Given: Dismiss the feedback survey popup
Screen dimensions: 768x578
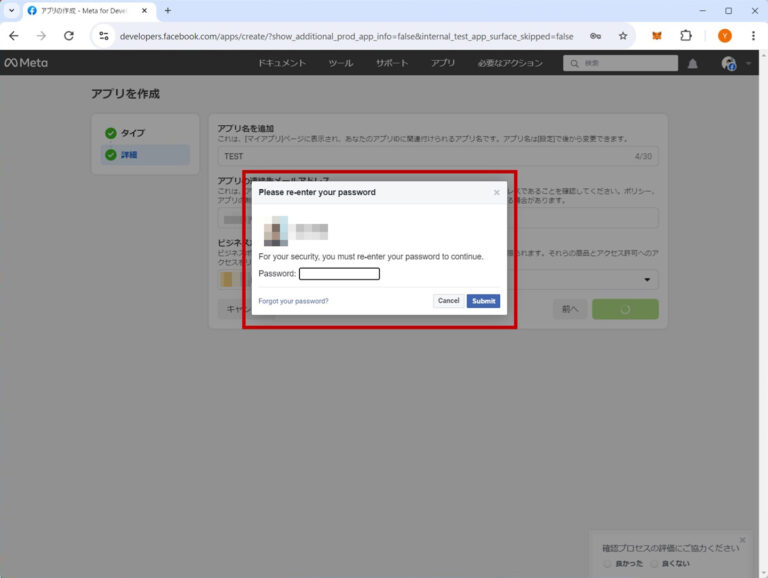Looking at the screenshot, I should (x=742, y=540).
